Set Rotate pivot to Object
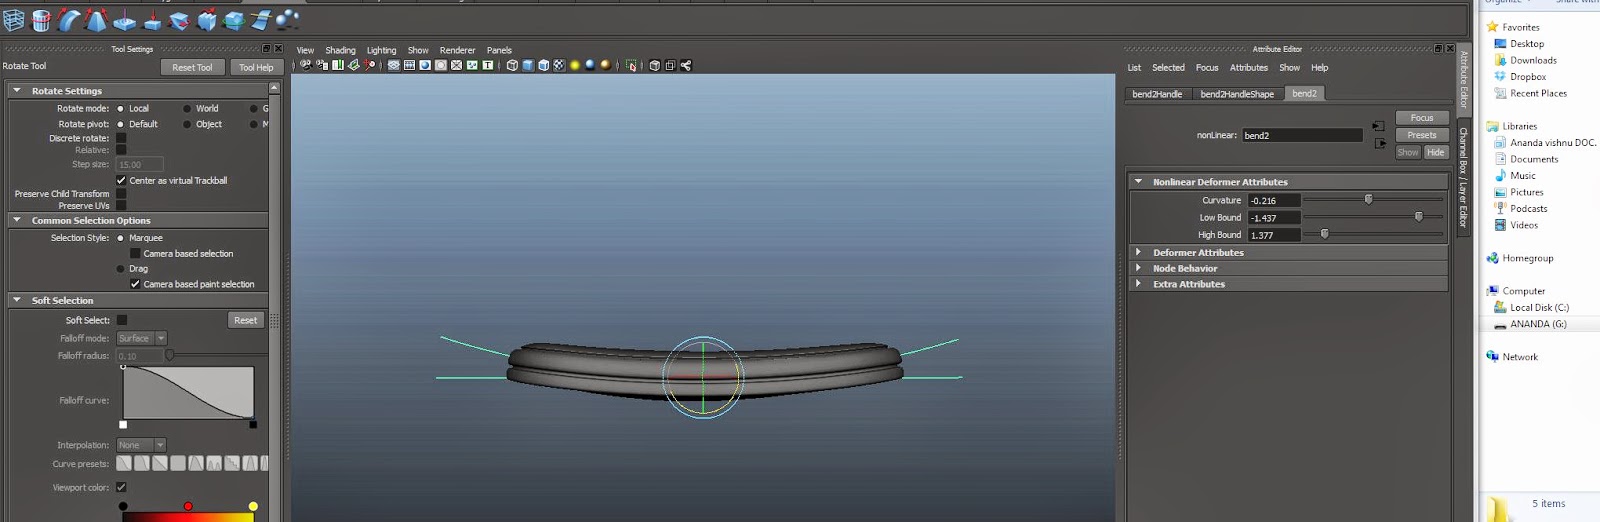This screenshot has width=1600, height=522. [187, 124]
